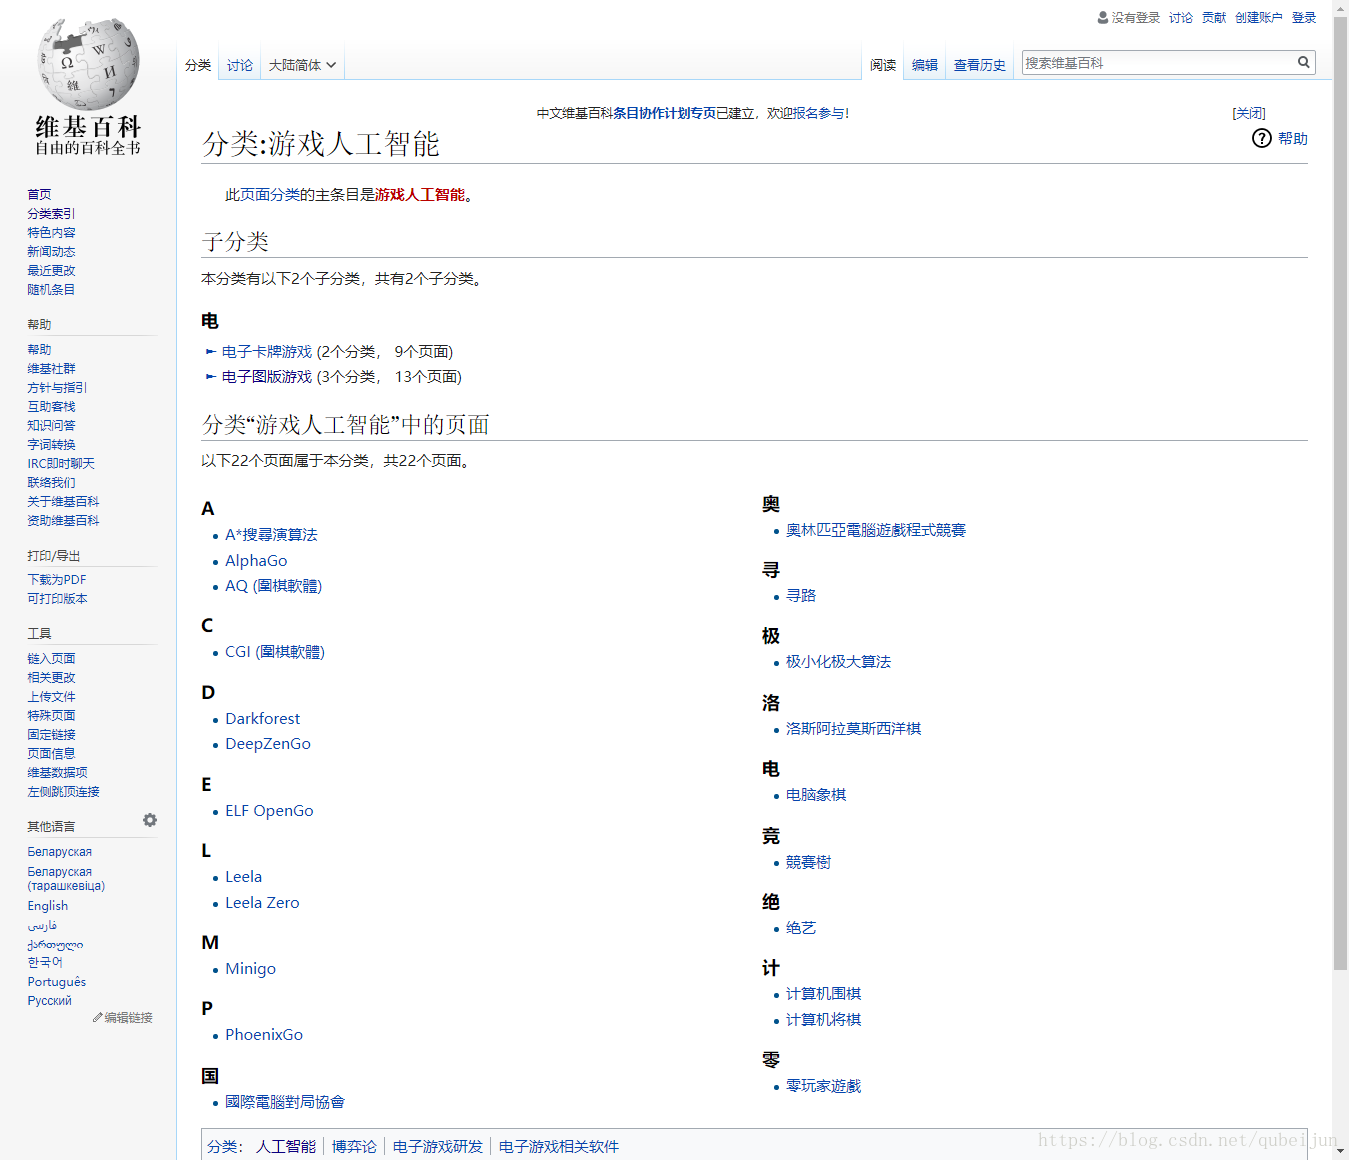Image resolution: width=1349 pixels, height=1160 pixels.
Task: Open the AQ (圍棋軟體) page
Action: pos(273,586)
